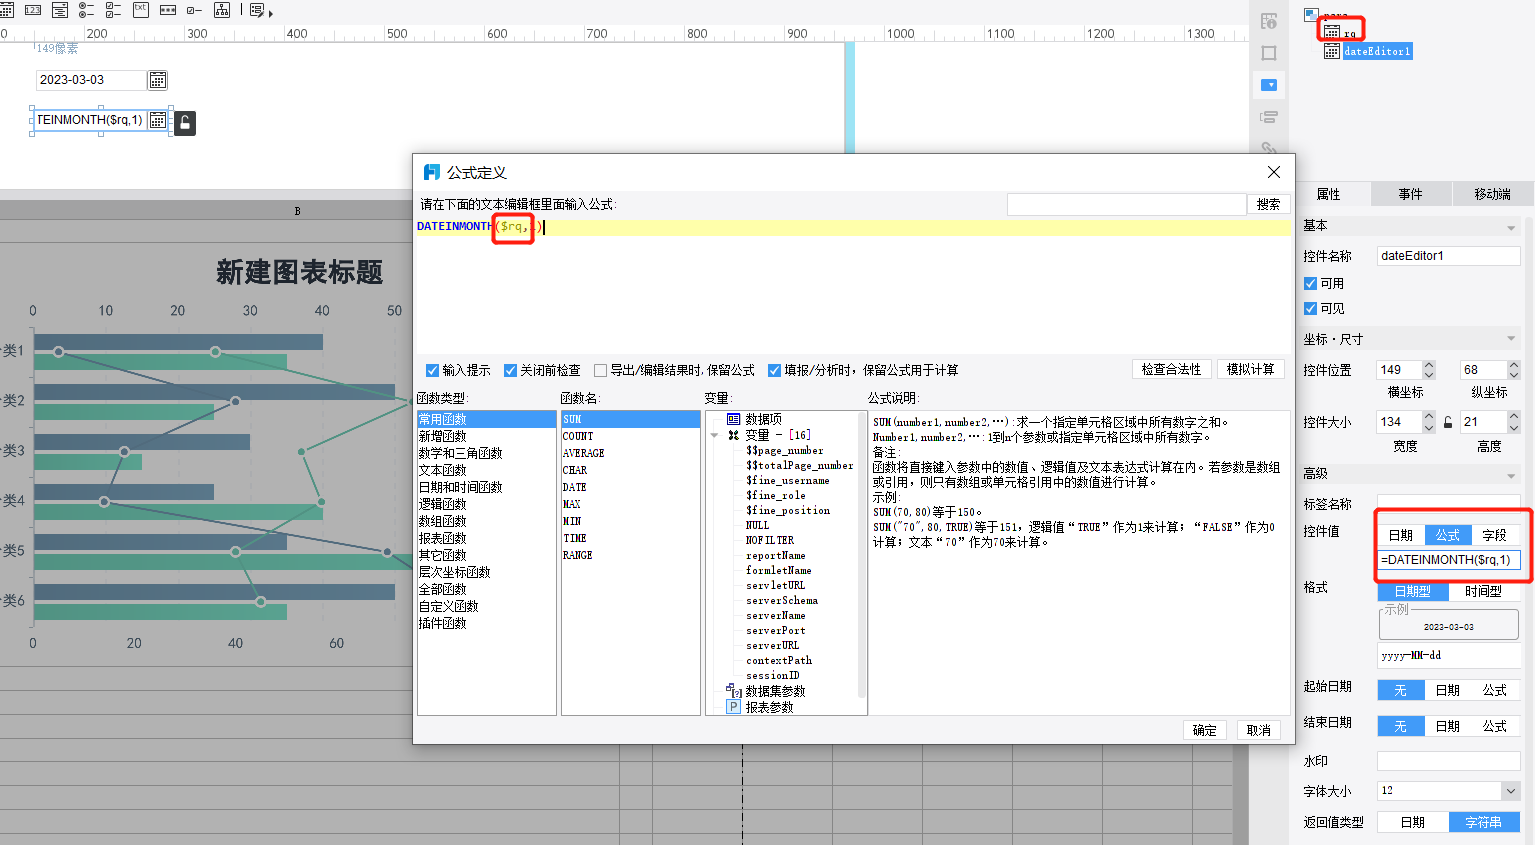Uncheck the 可见 checkbox
This screenshot has height=845, width=1535.
1310,309
